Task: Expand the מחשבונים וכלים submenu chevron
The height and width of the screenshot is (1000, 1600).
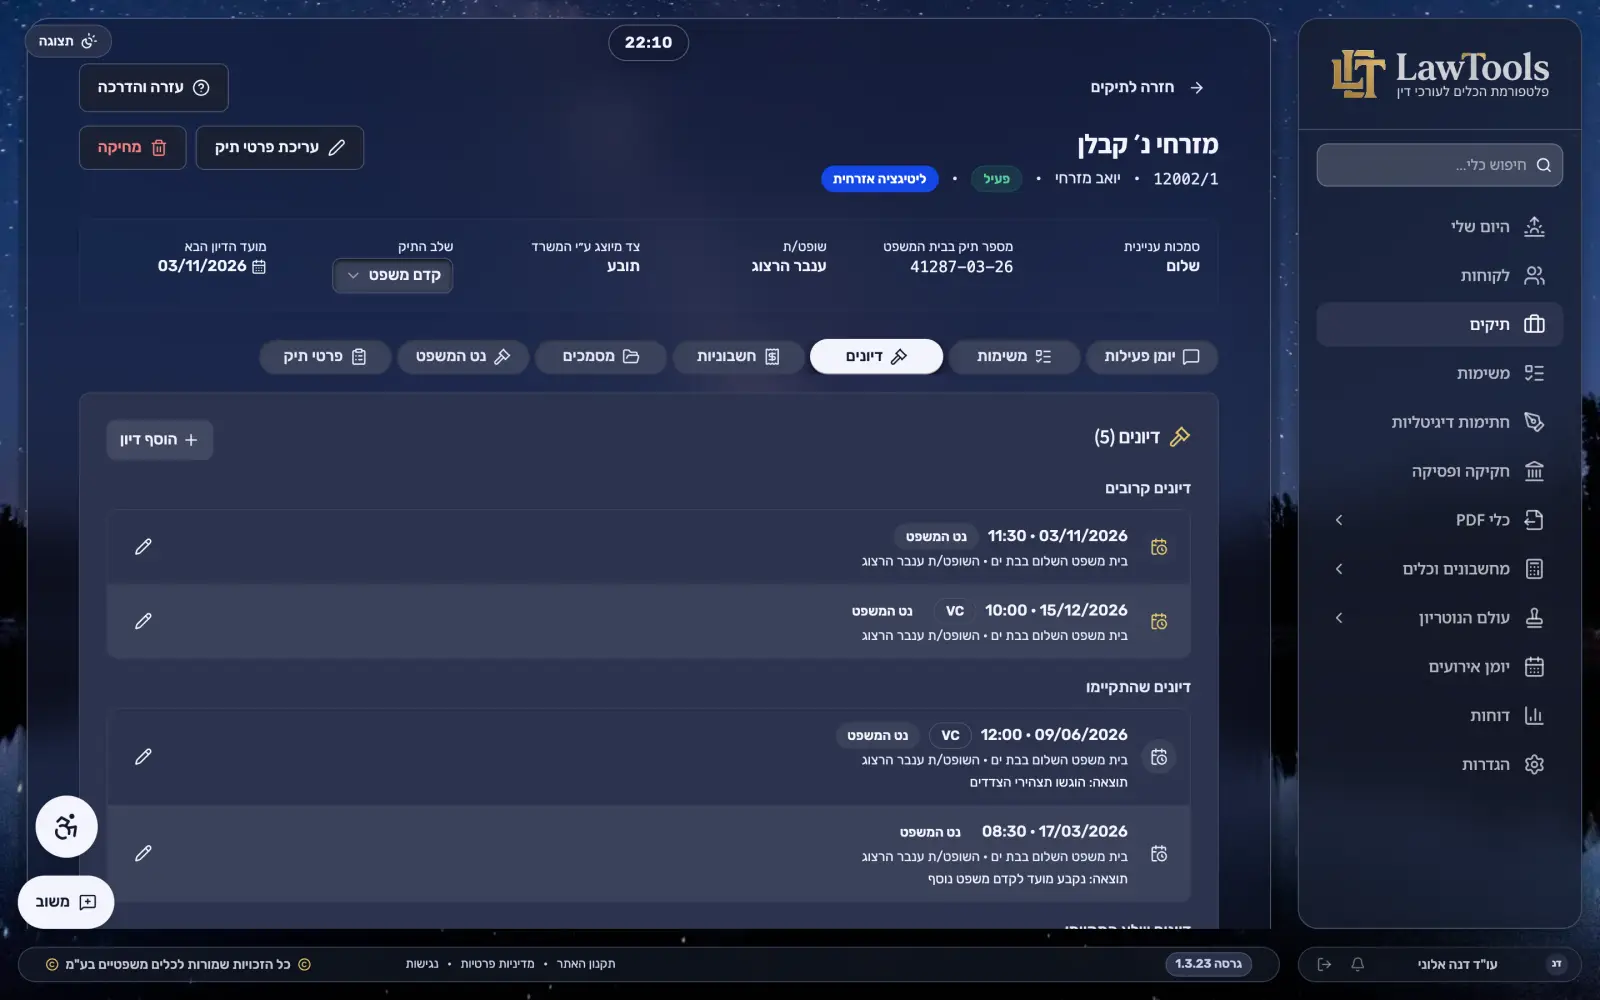Action: (1339, 569)
